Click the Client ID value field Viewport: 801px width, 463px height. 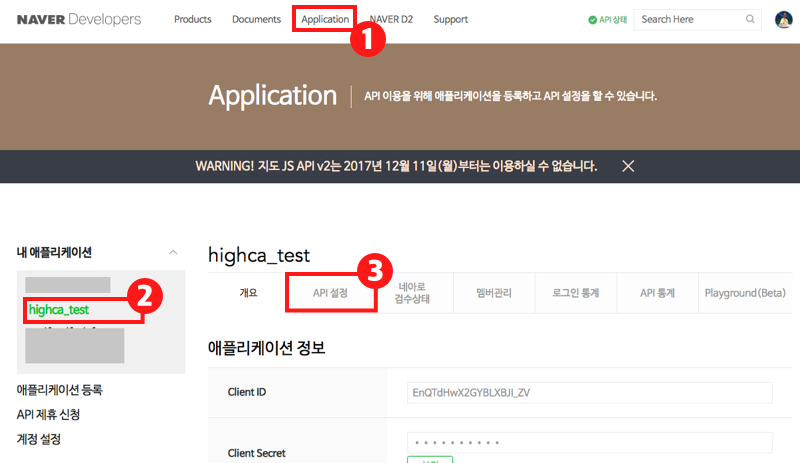tap(590, 392)
